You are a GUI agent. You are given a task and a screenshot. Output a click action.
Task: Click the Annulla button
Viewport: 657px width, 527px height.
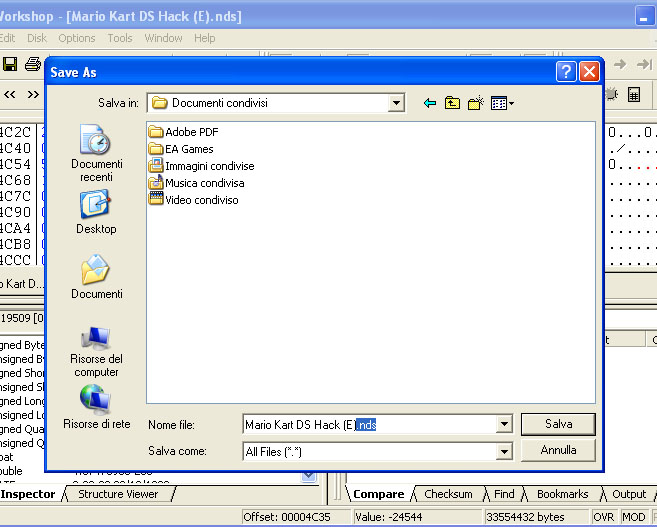click(558, 450)
